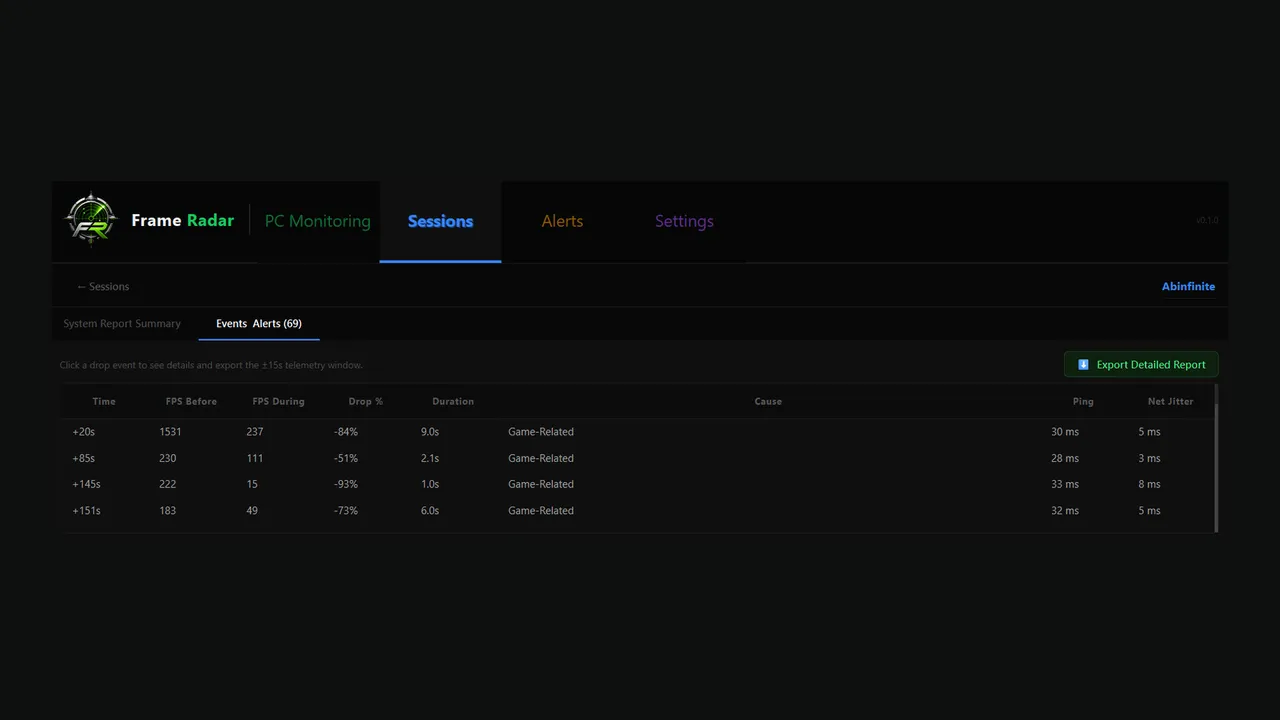Click the Duration column header
Image resolution: width=1280 pixels, height=720 pixels.
[x=453, y=402]
